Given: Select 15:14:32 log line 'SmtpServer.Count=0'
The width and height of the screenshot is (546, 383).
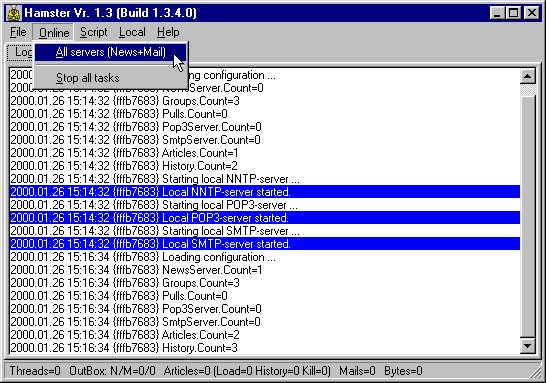Looking at the screenshot, I should click(265, 140).
